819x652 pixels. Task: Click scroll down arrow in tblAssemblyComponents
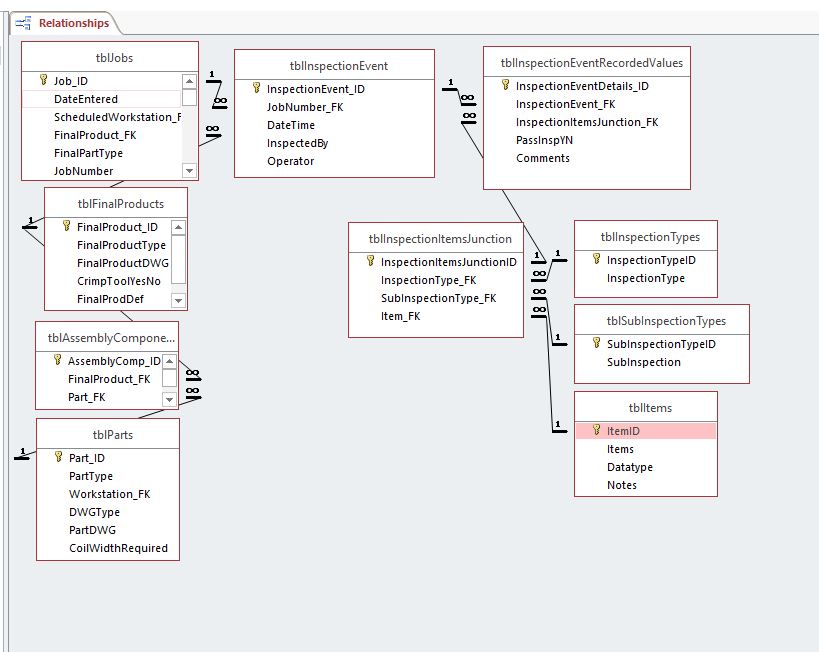(x=169, y=399)
